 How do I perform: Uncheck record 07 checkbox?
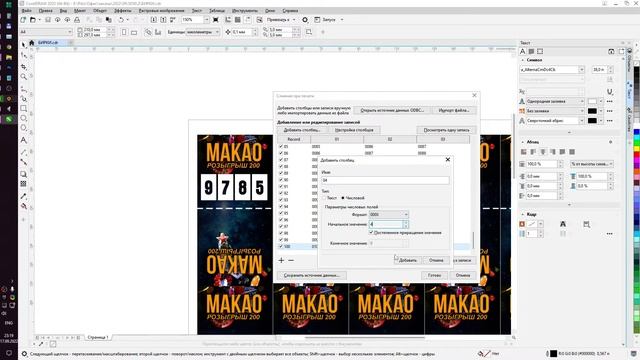pyautogui.click(x=281, y=160)
